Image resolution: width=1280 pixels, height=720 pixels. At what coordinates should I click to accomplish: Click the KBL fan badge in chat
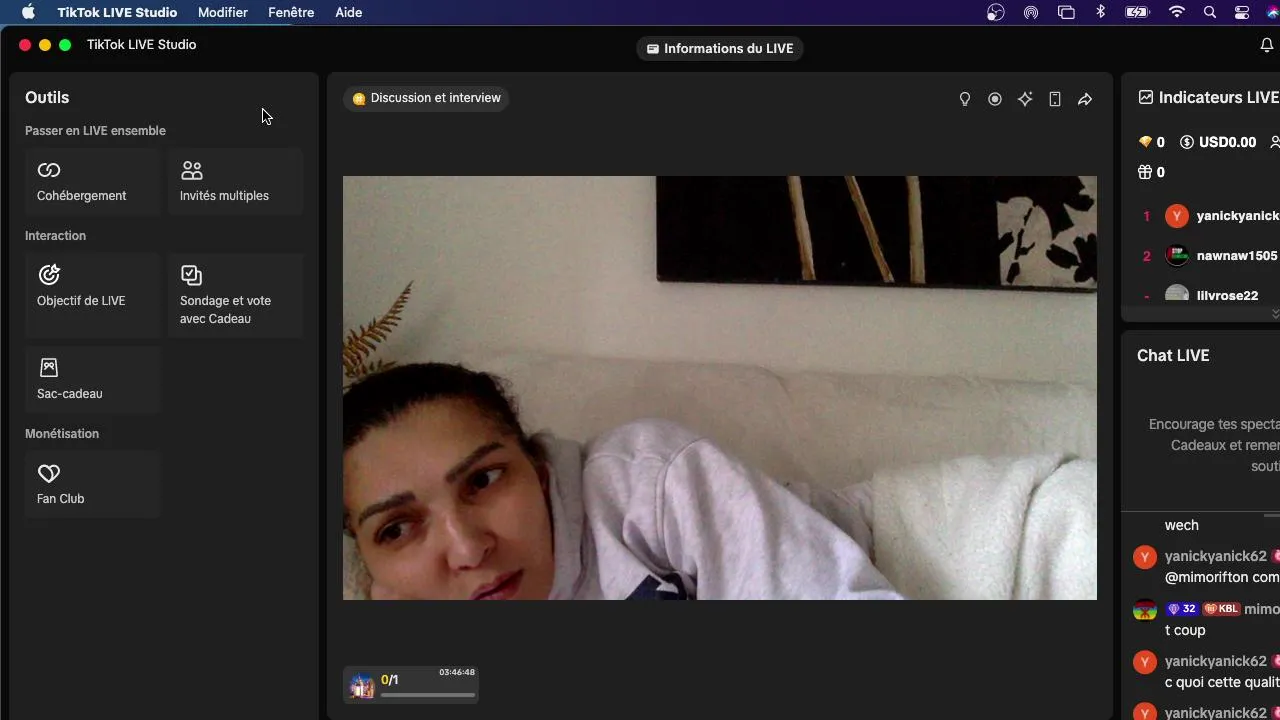(x=1221, y=609)
